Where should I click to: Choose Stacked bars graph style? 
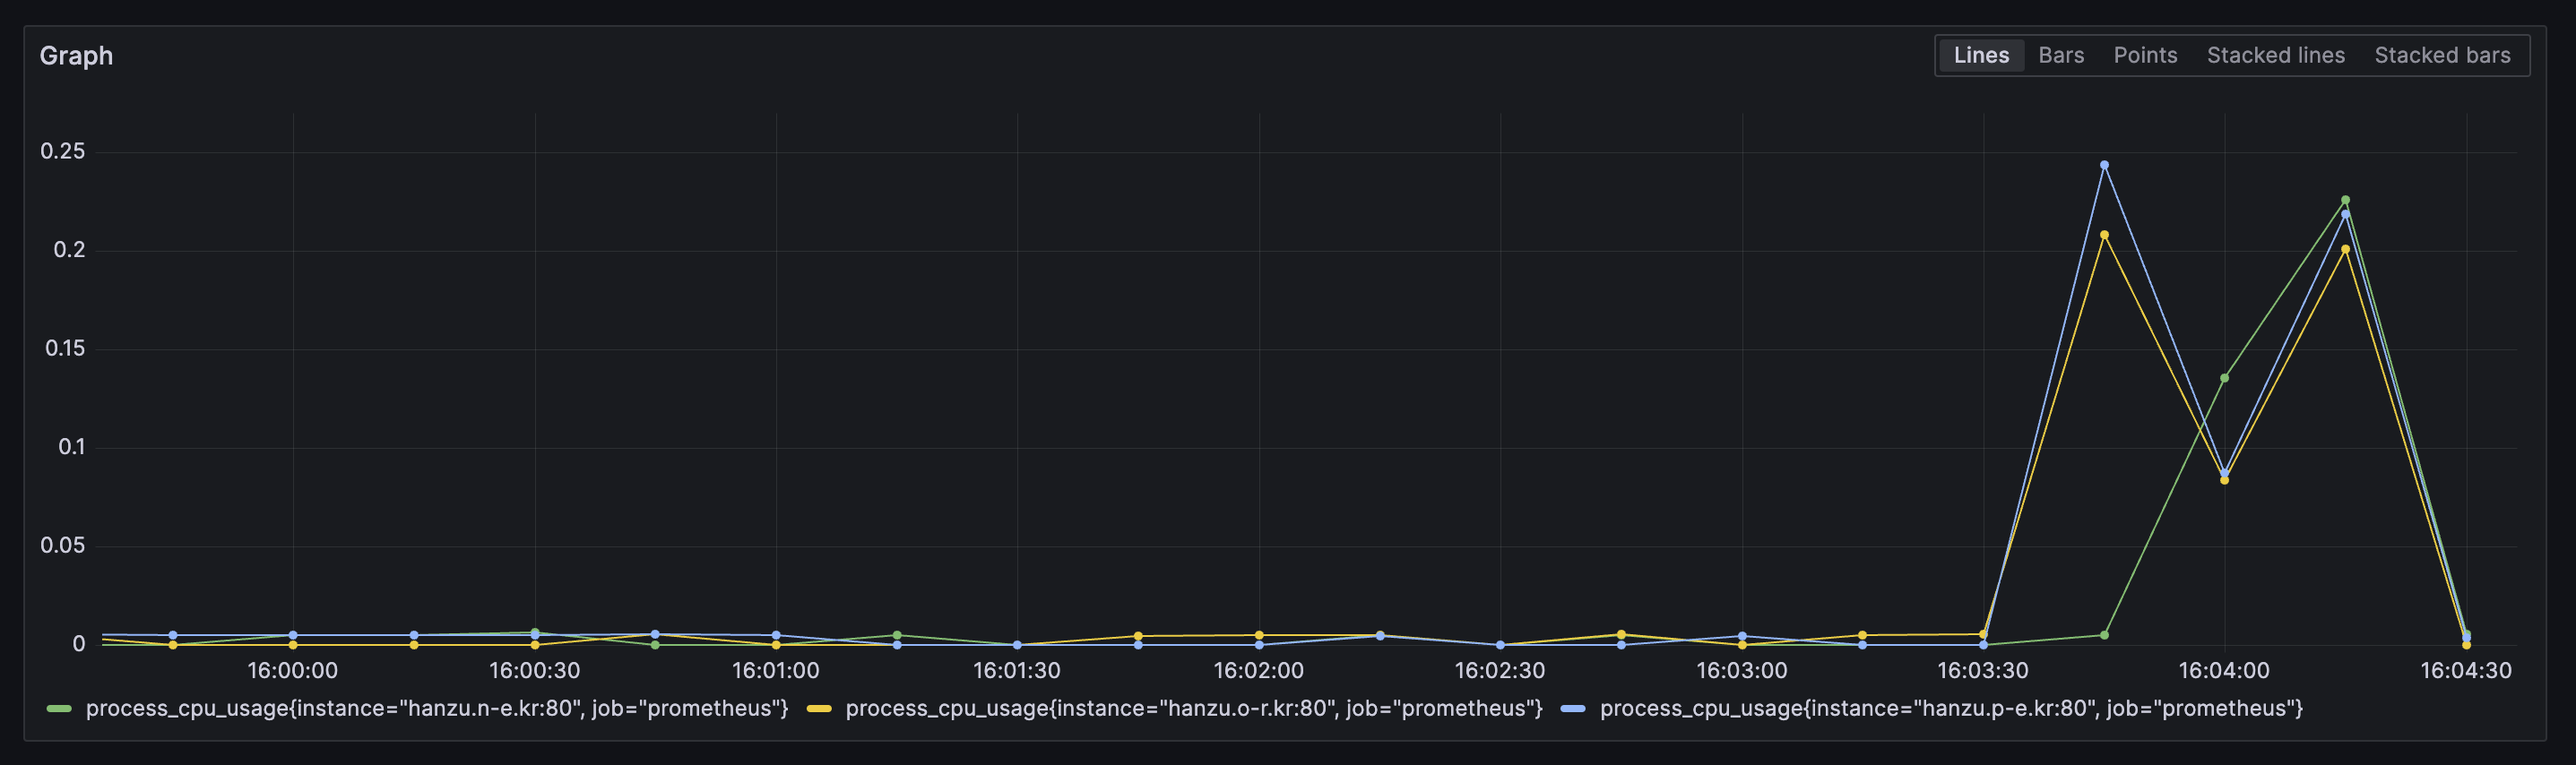(x=2442, y=55)
